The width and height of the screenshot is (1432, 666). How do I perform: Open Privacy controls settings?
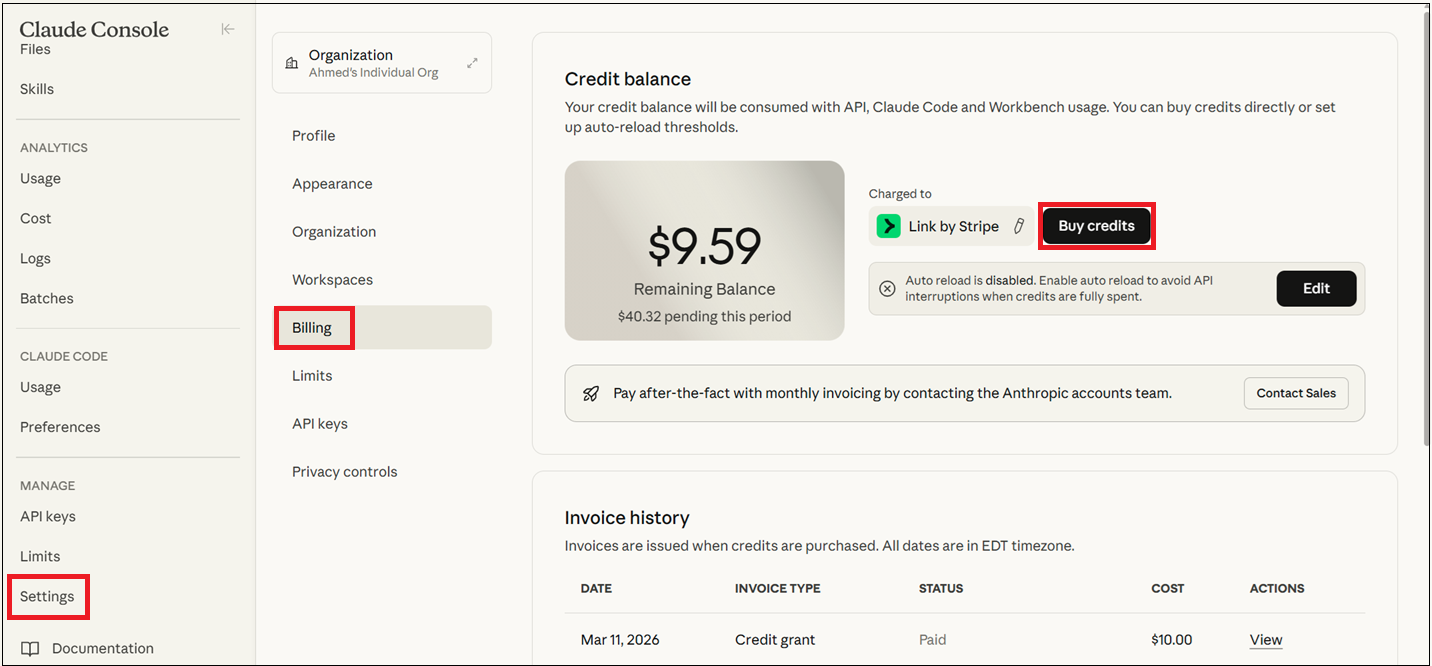click(344, 472)
